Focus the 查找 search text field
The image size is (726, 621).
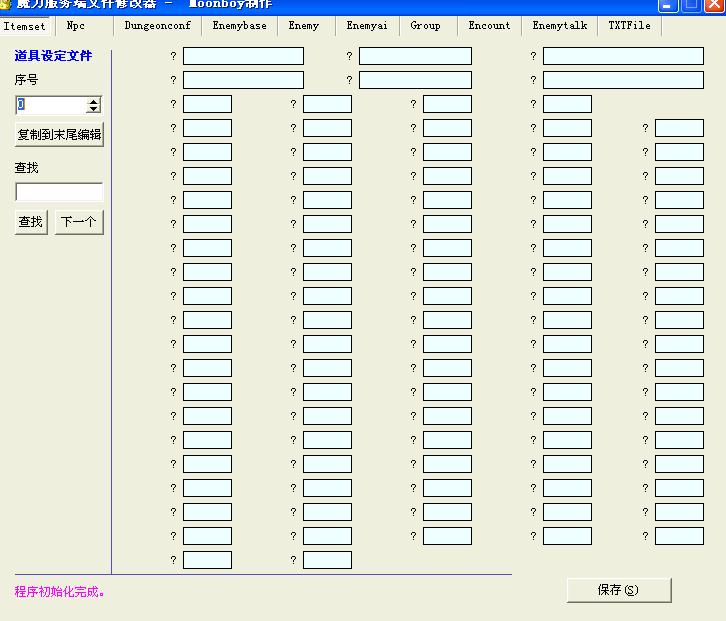coord(59,192)
